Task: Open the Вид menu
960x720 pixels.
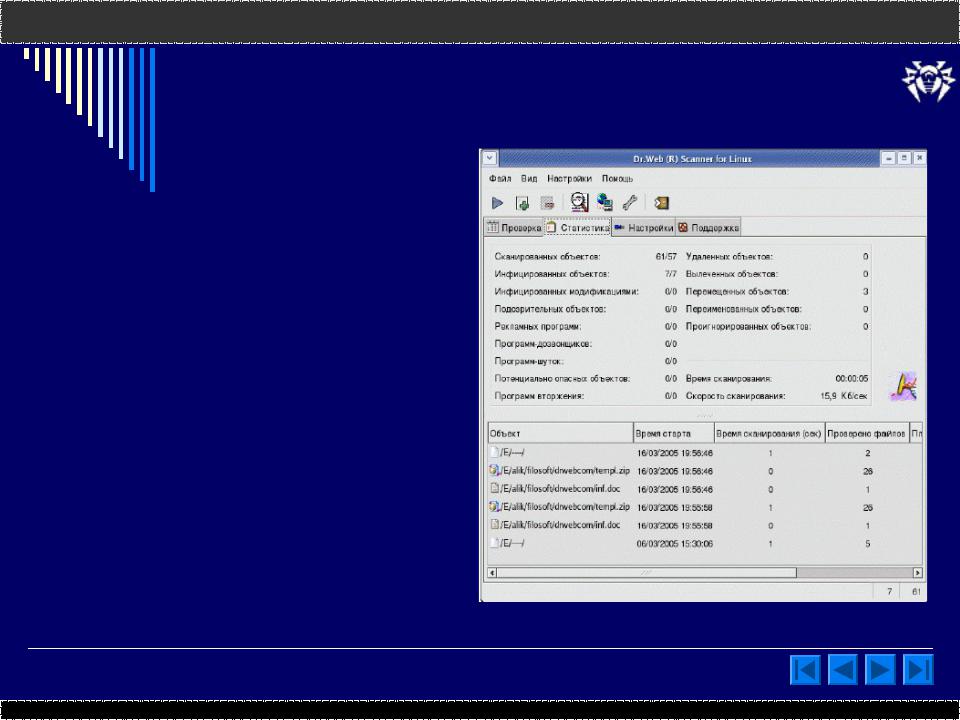Action: 529,179
